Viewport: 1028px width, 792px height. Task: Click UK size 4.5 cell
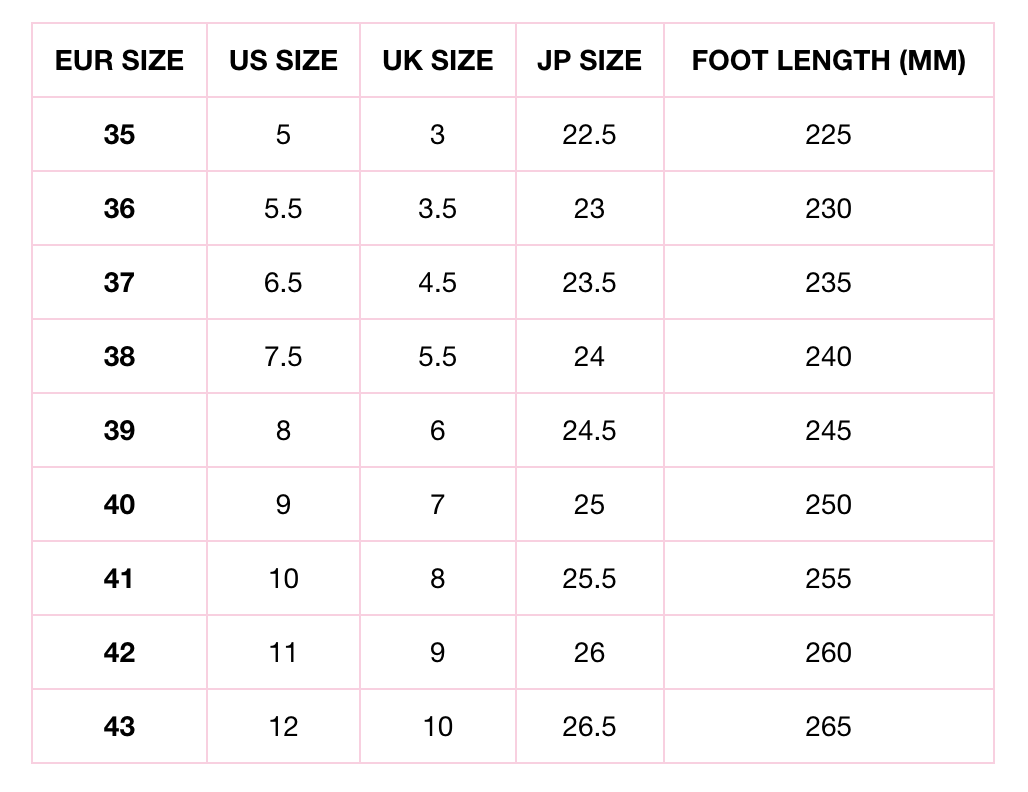(437, 283)
